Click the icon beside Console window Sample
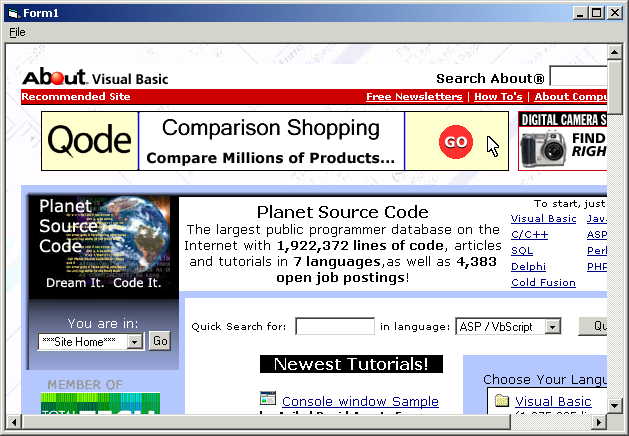Viewport: 629px width, 436px height. click(x=268, y=398)
